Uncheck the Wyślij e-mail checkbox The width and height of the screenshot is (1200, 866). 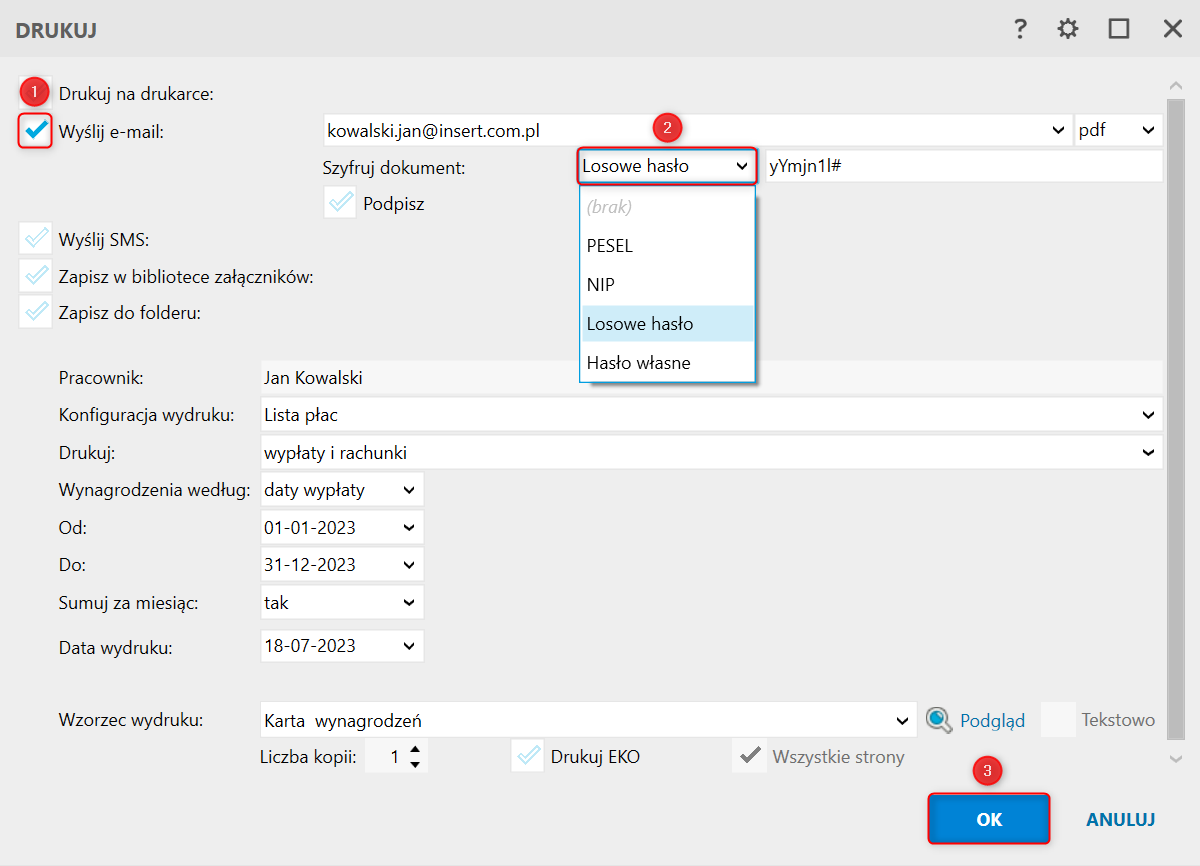(36, 130)
